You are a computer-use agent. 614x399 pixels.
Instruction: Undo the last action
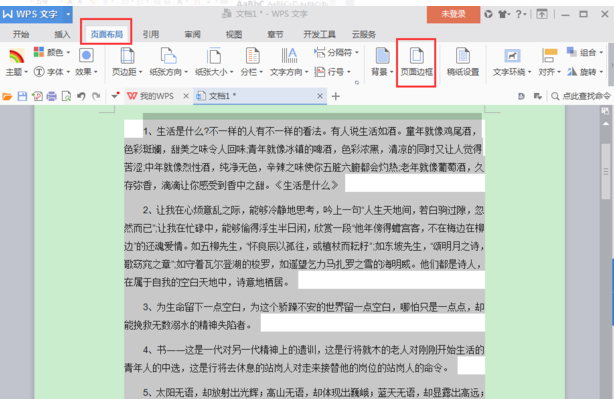click(x=81, y=96)
